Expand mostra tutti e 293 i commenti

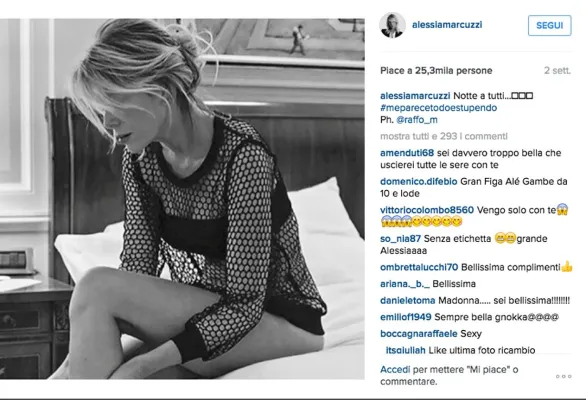444,136
